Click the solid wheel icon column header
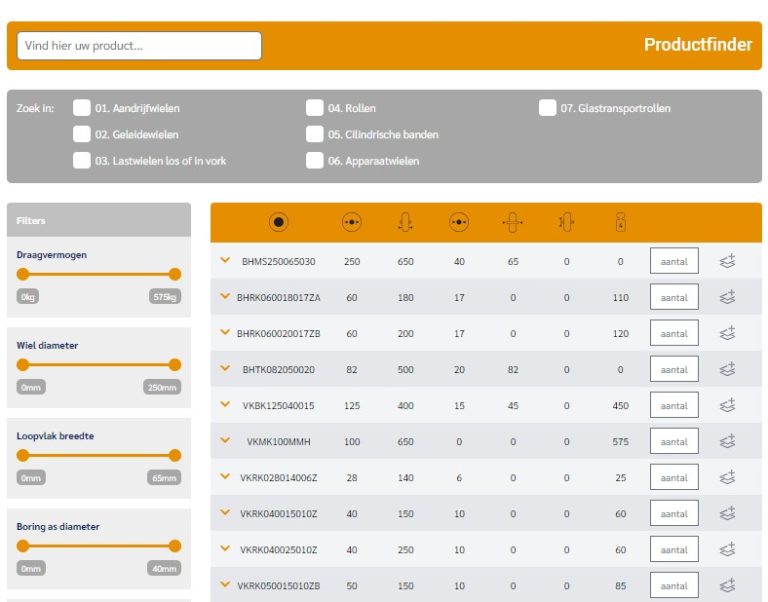The width and height of the screenshot is (768, 602). click(278, 223)
